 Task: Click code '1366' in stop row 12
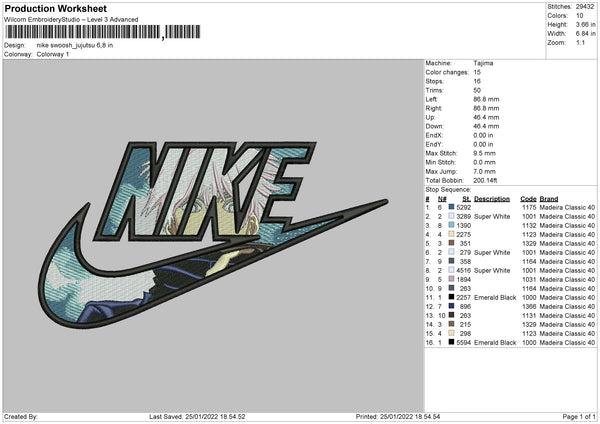coord(529,307)
